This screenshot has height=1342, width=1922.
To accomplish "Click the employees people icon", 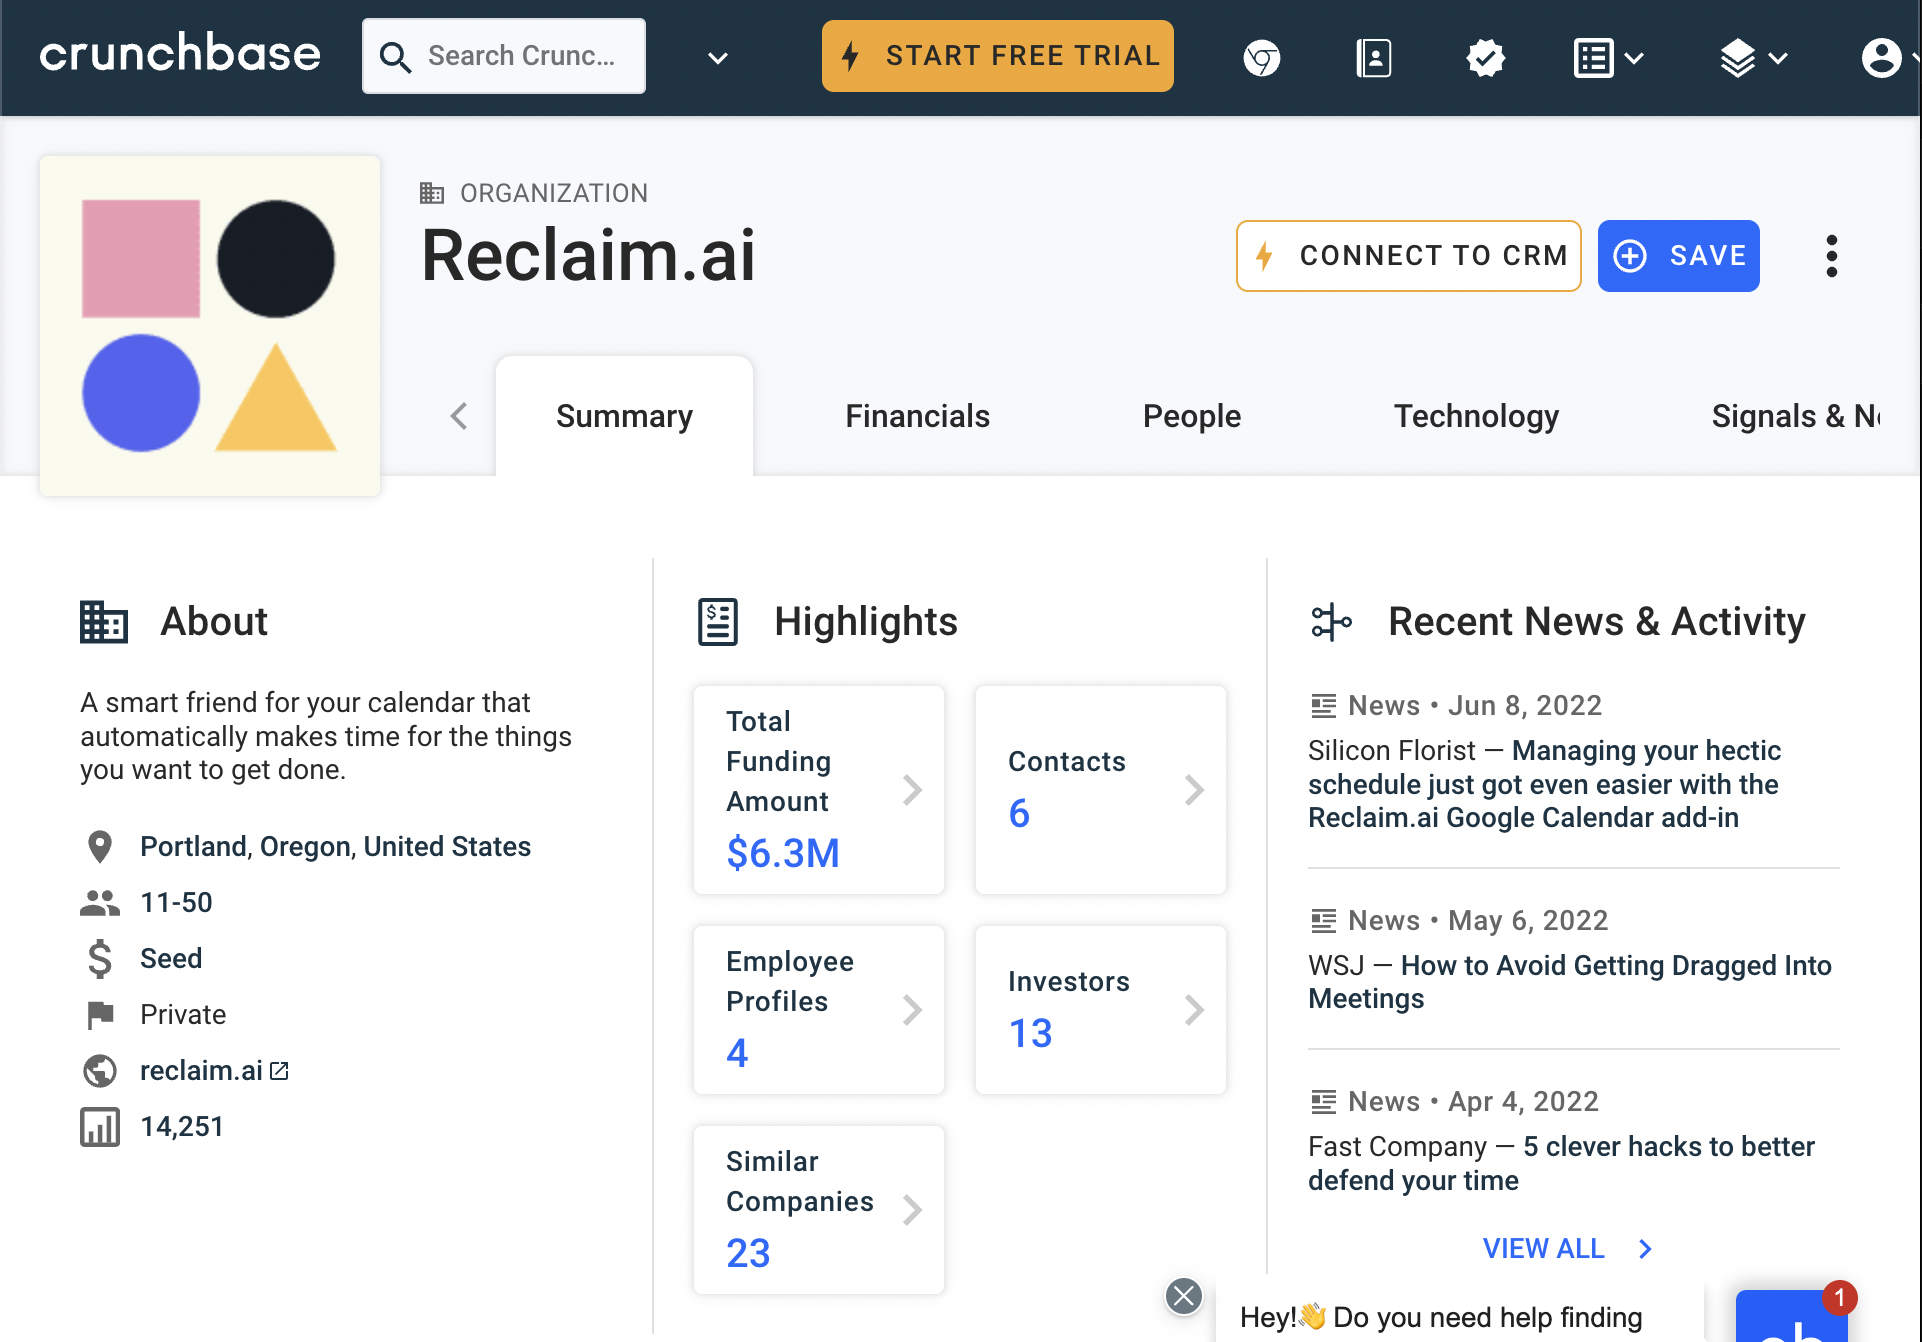I will click(x=100, y=903).
